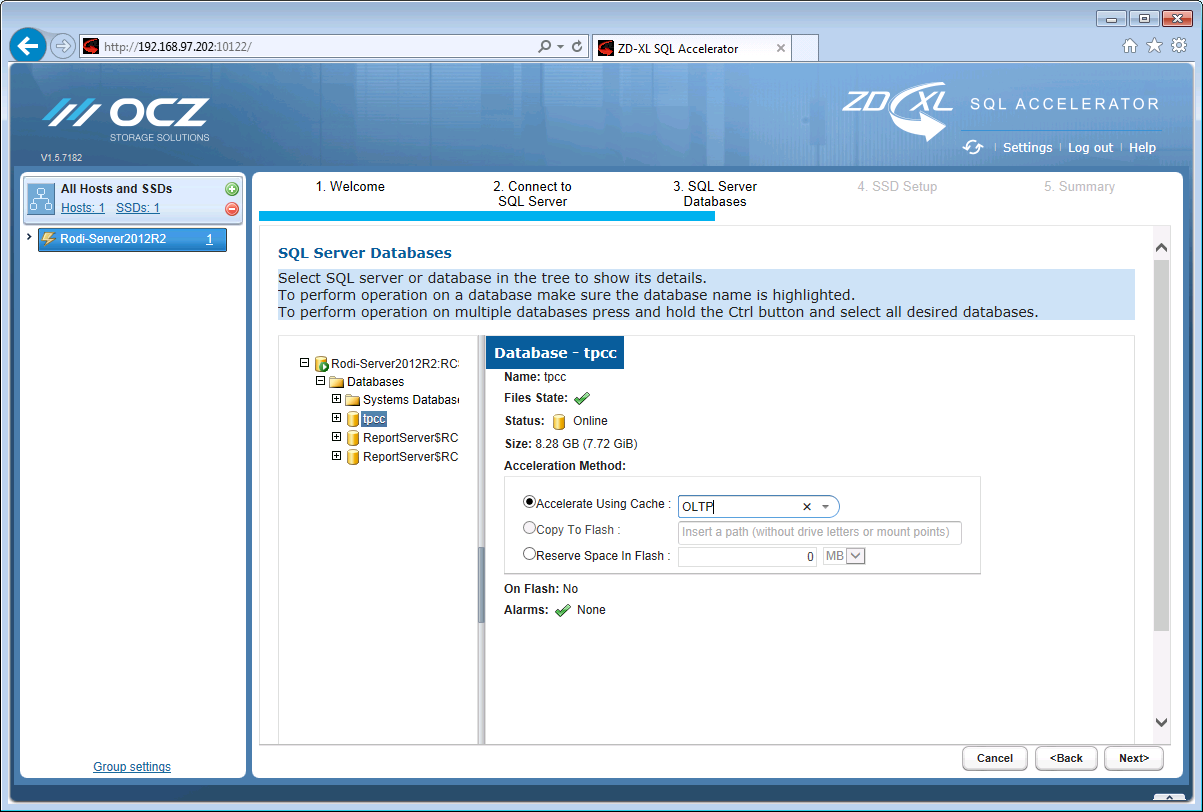Open the Help link
The width and height of the screenshot is (1203, 812).
coord(1142,148)
